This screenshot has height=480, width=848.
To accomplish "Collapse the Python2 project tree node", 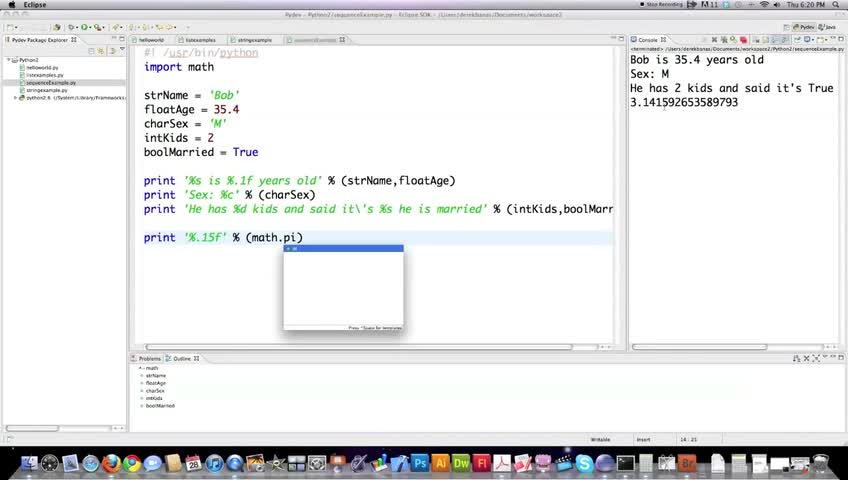I will [9, 60].
